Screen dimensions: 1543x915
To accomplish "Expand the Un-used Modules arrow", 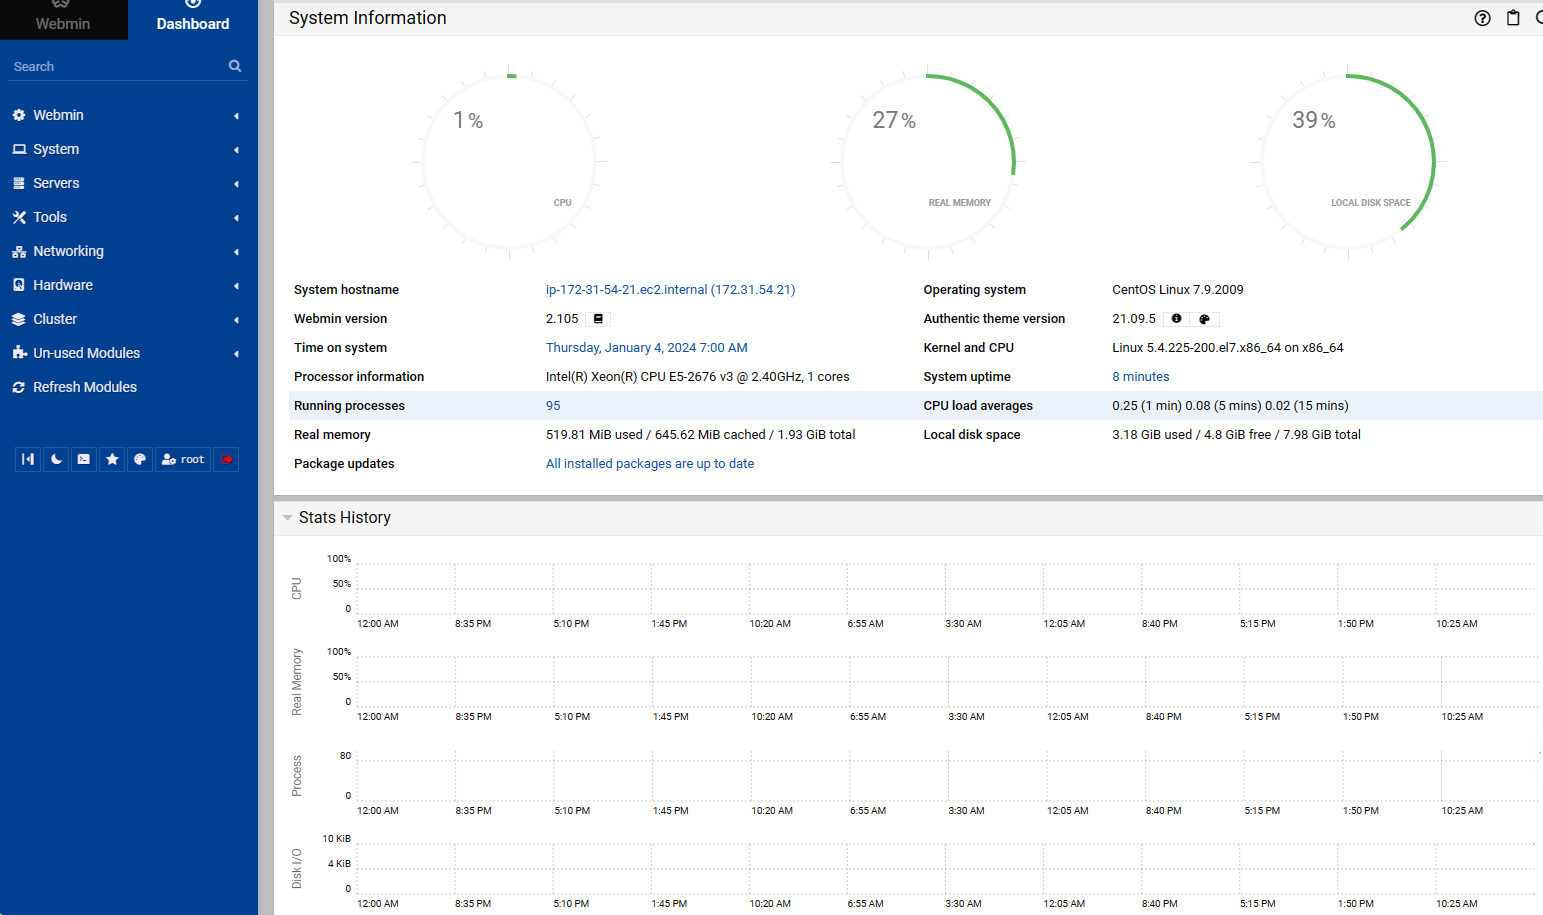I will coord(236,354).
